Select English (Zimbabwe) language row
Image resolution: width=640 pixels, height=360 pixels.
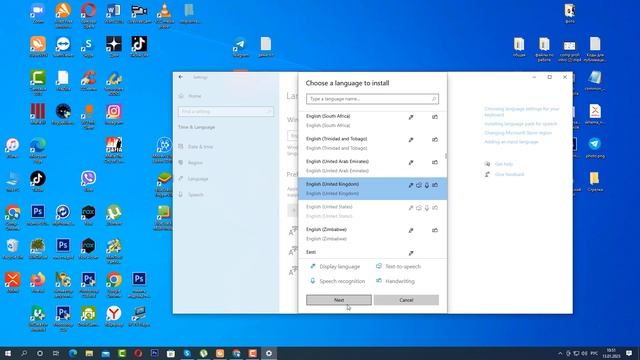pos(372,234)
